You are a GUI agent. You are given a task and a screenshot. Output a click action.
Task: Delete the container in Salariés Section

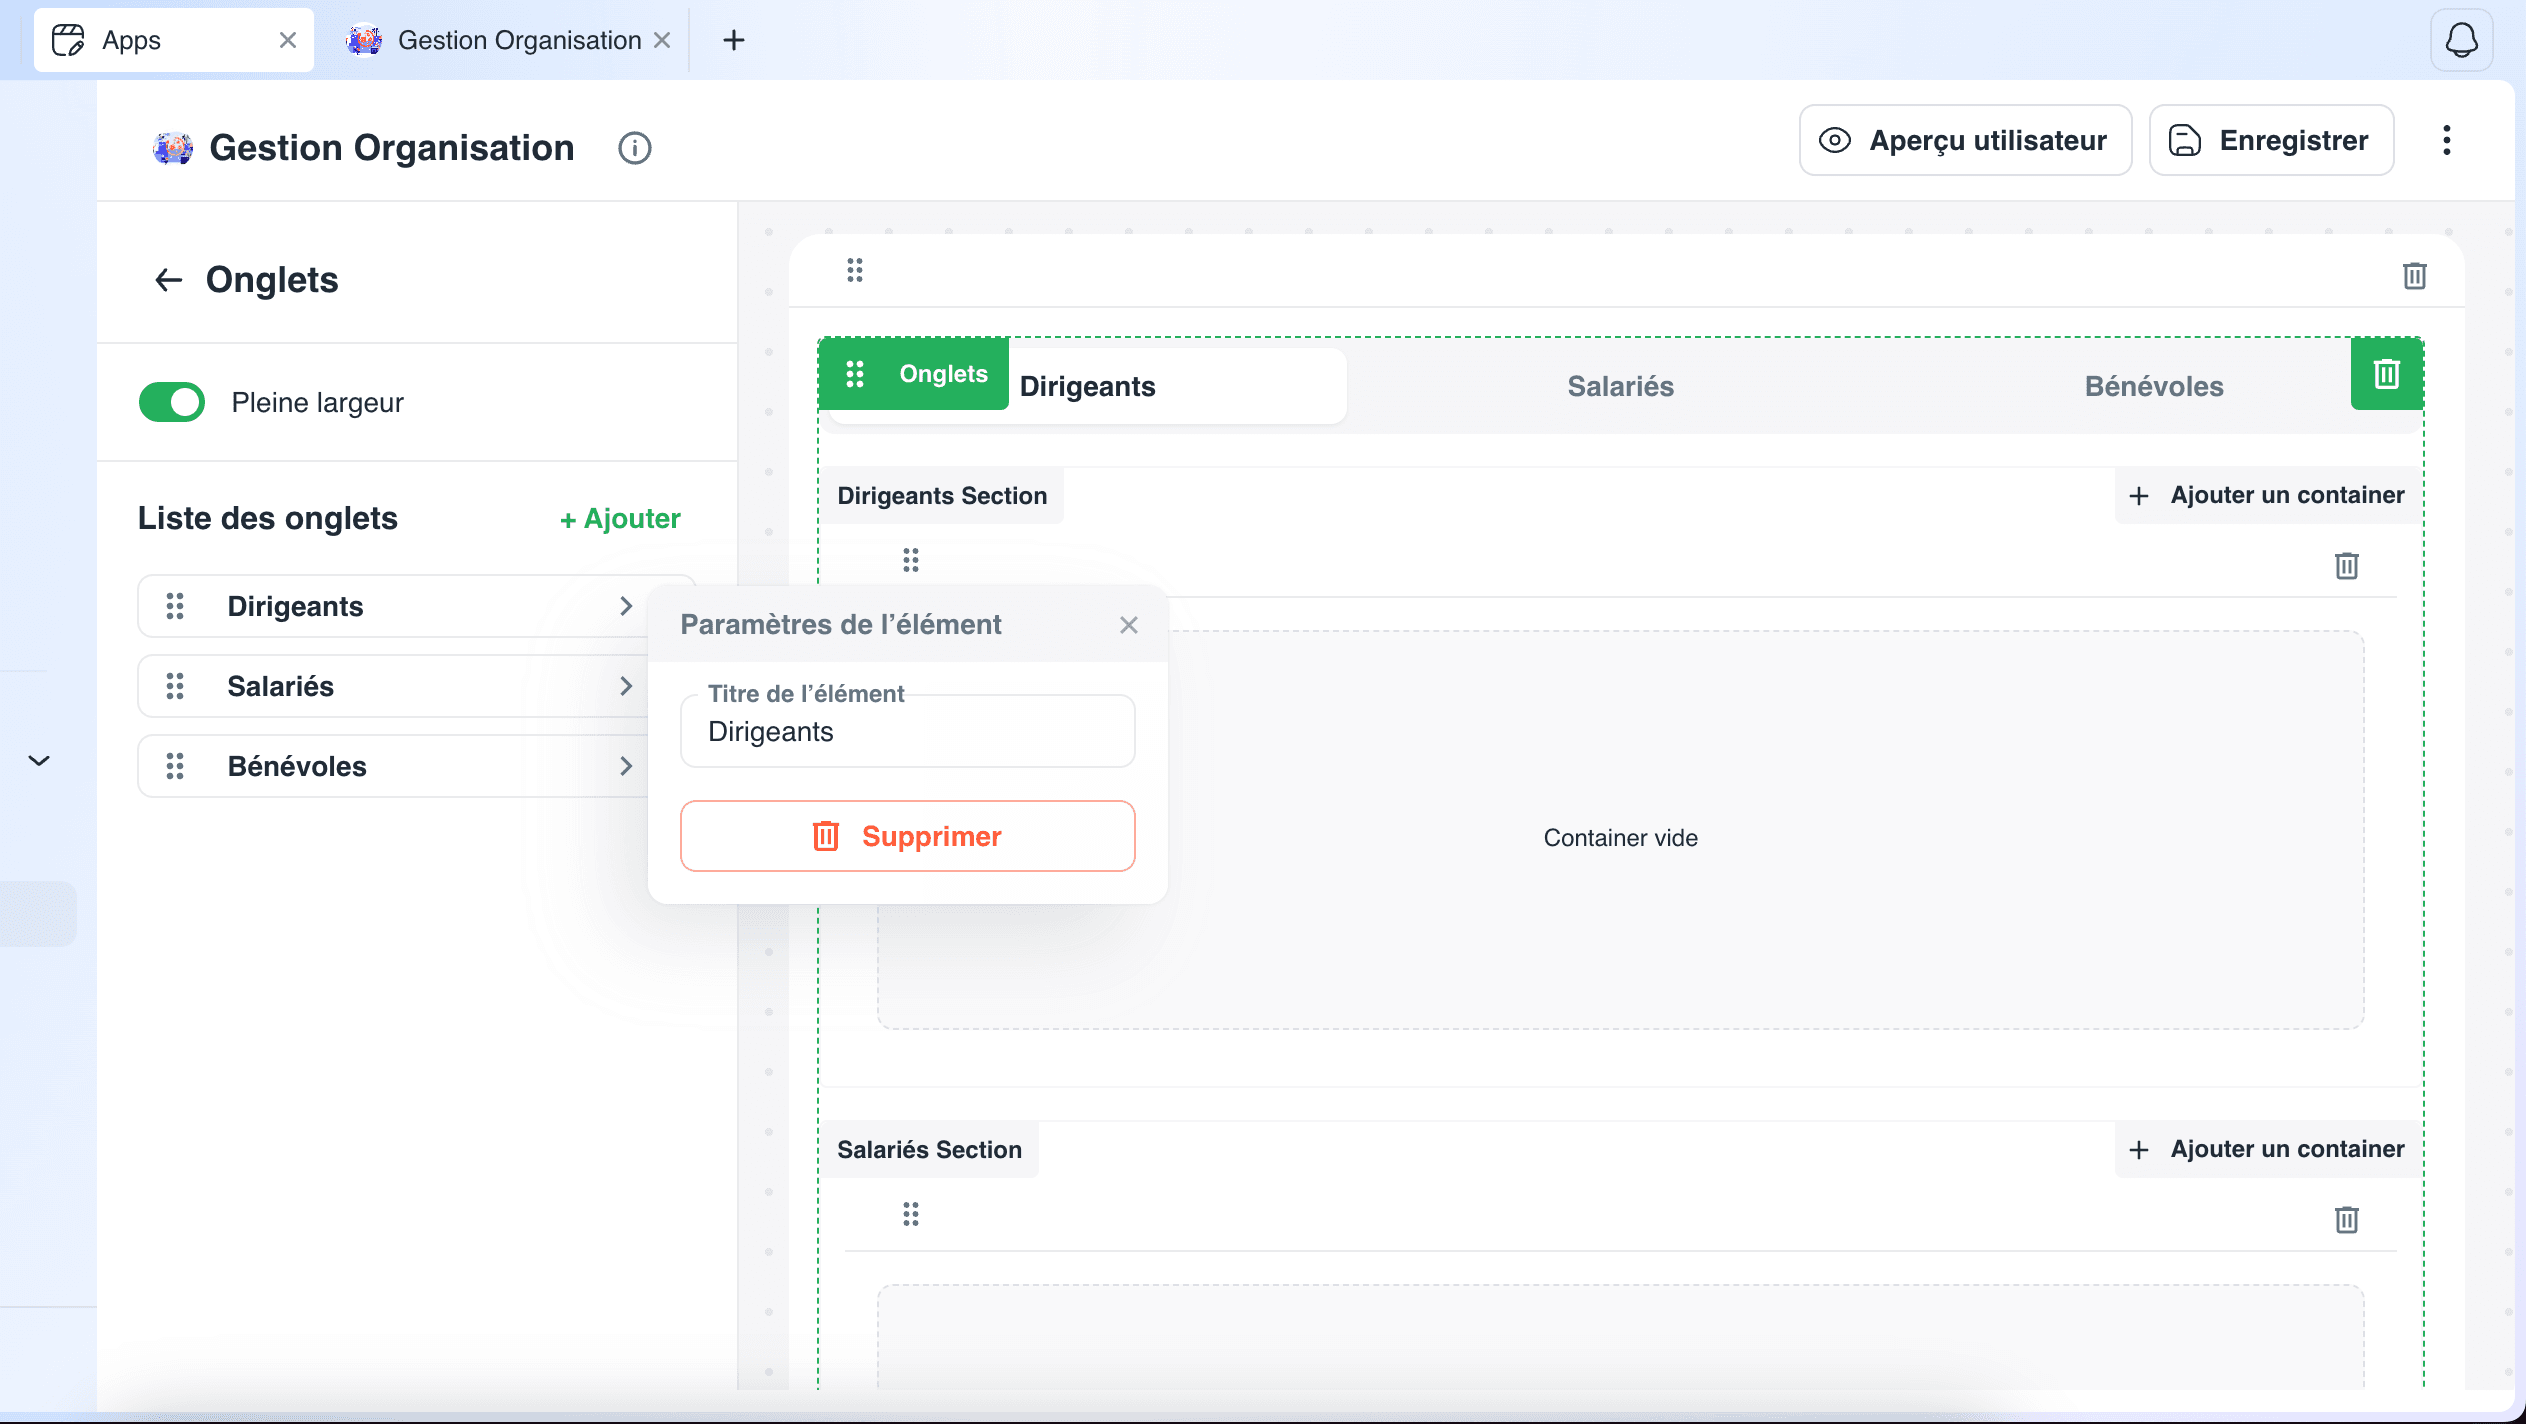click(2346, 1220)
